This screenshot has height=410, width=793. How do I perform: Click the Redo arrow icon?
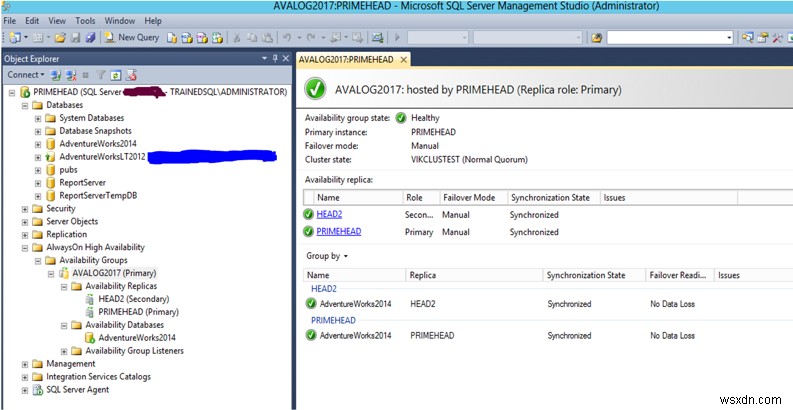[x=311, y=37]
